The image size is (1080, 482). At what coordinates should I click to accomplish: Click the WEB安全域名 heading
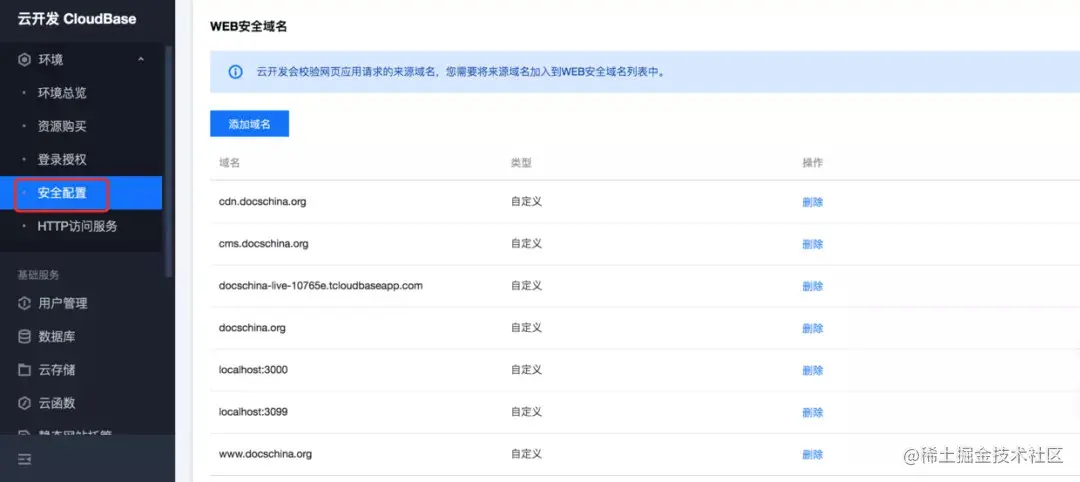pyautogui.click(x=248, y=27)
